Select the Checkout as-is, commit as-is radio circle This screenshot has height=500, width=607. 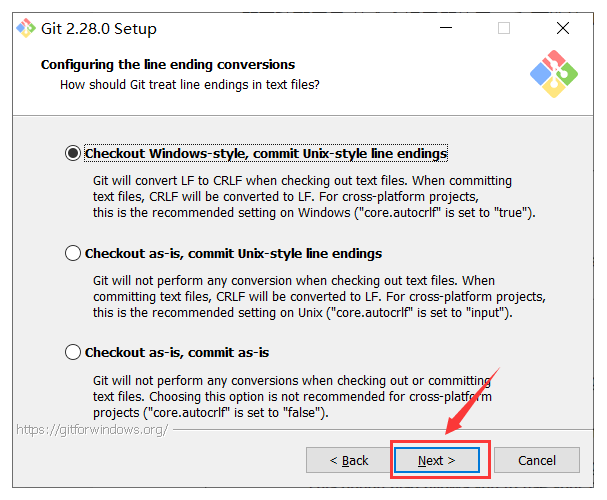(73, 352)
